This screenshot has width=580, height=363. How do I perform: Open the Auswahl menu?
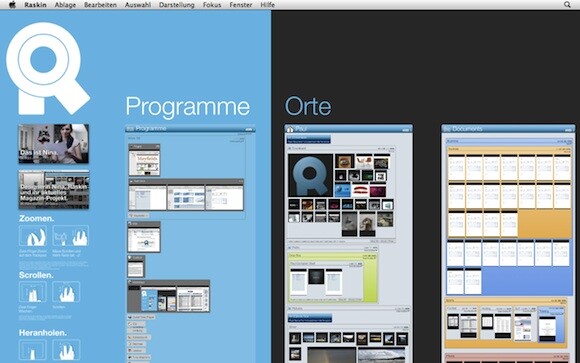pyautogui.click(x=138, y=5)
